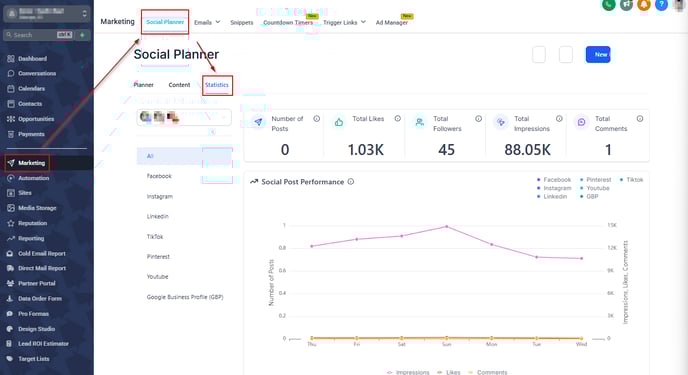Viewport: 688px width, 375px height.
Task: Click the green phone icon in header
Action: coord(608,4)
